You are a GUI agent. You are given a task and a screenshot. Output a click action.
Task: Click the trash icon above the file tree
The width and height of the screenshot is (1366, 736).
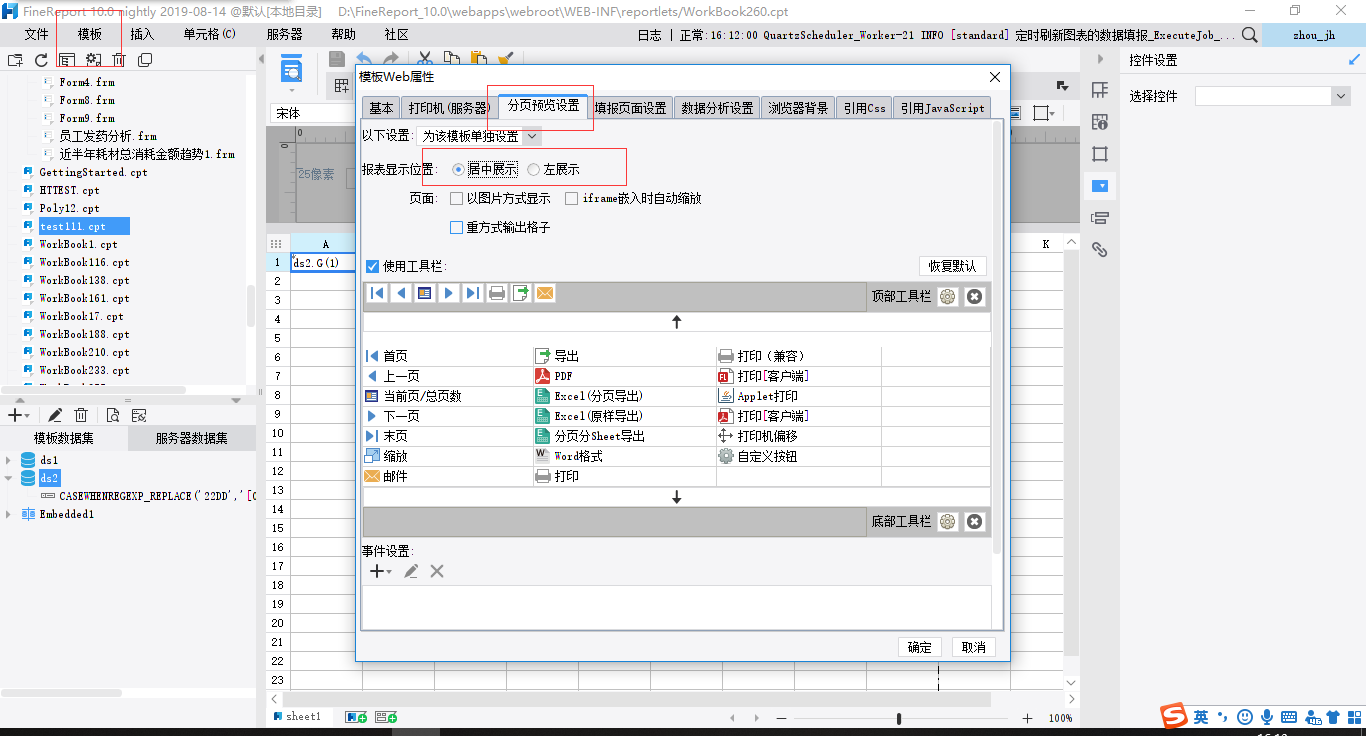point(119,60)
